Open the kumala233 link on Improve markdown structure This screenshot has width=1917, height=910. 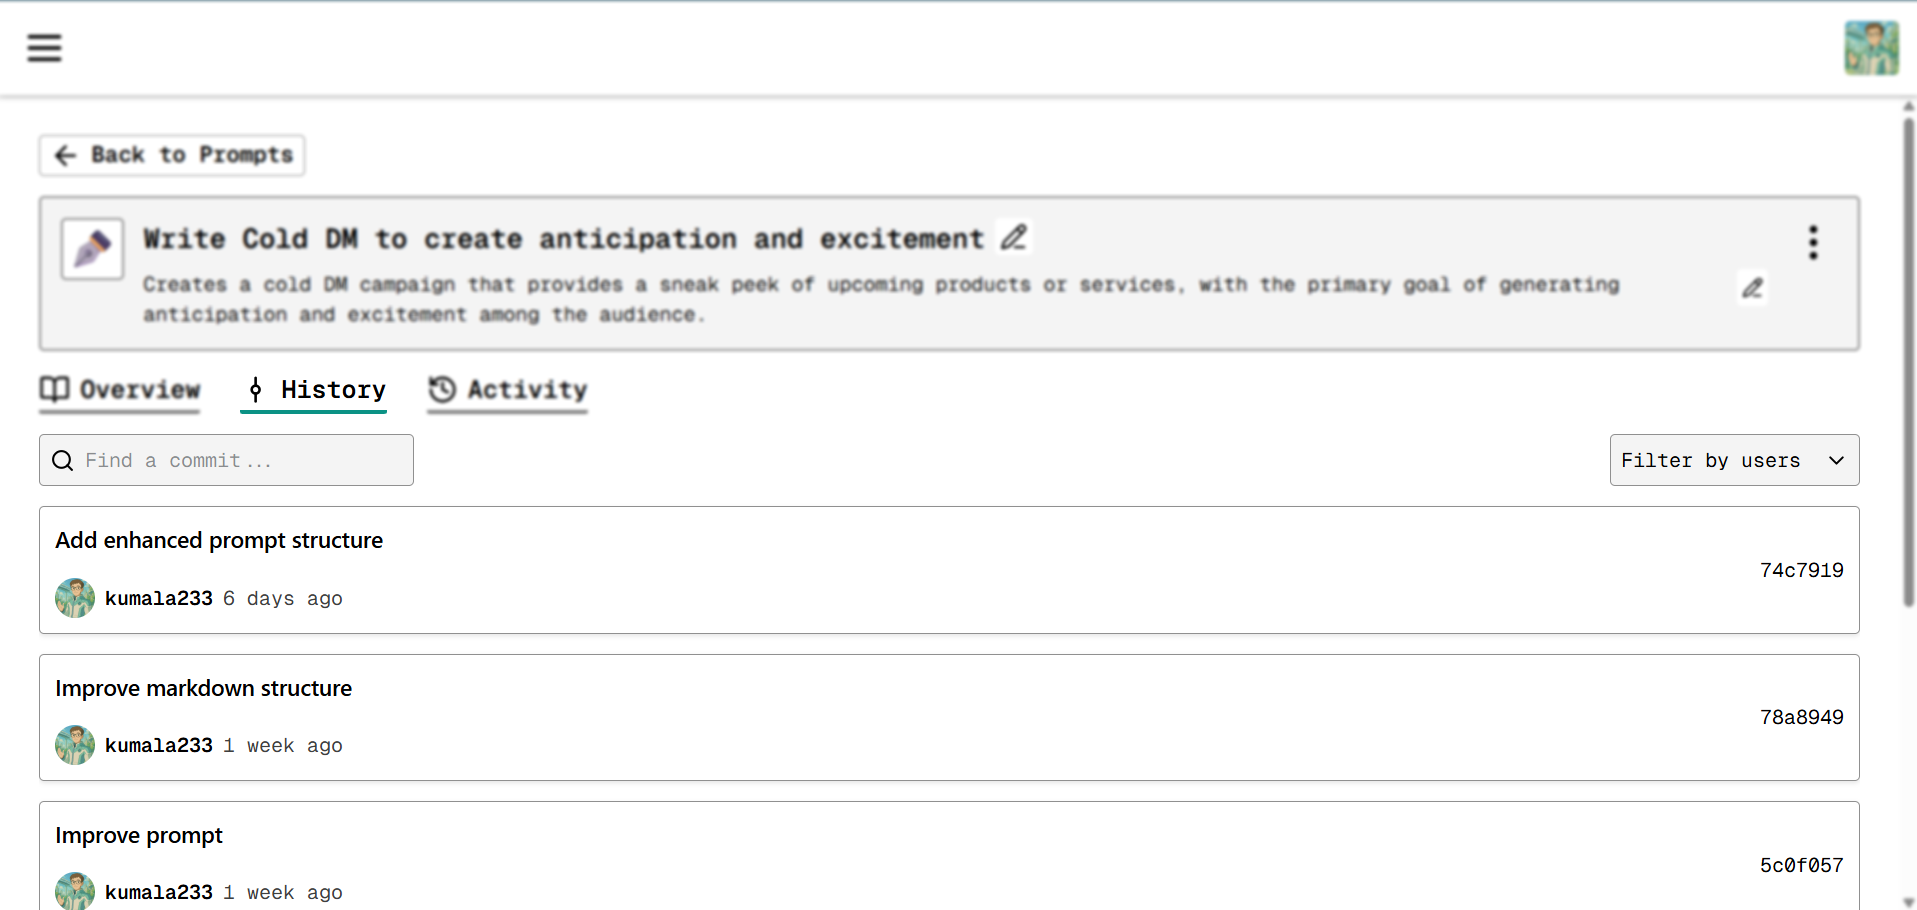click(158, 745)
